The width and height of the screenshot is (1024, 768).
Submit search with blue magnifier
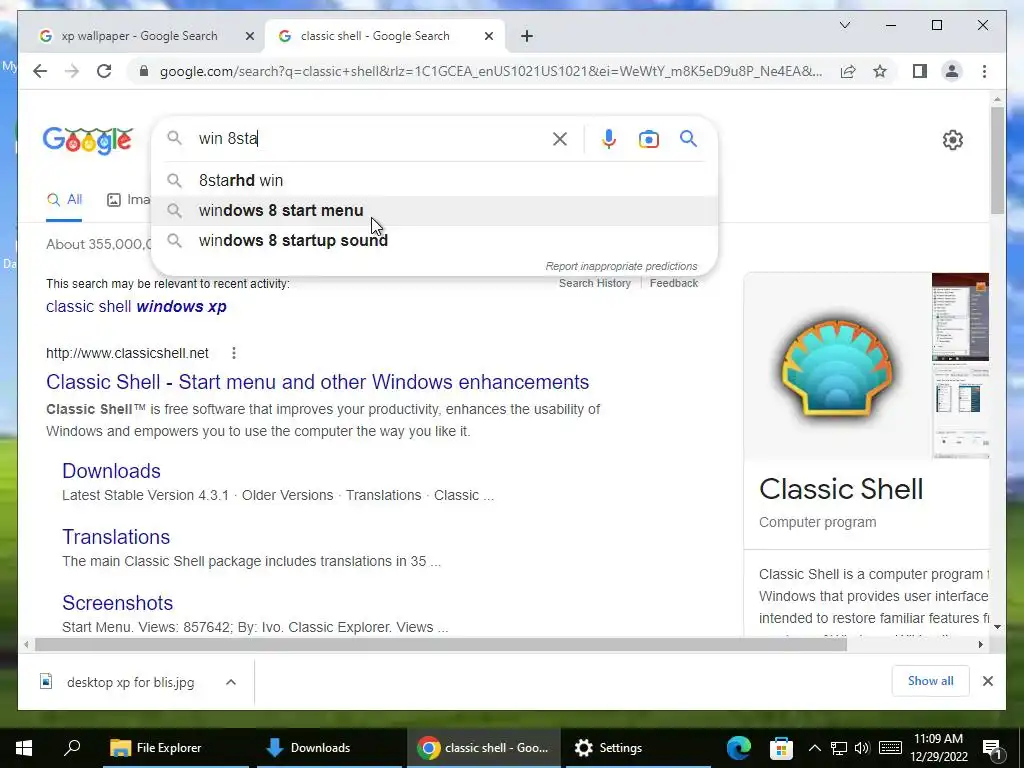point(688,138)
